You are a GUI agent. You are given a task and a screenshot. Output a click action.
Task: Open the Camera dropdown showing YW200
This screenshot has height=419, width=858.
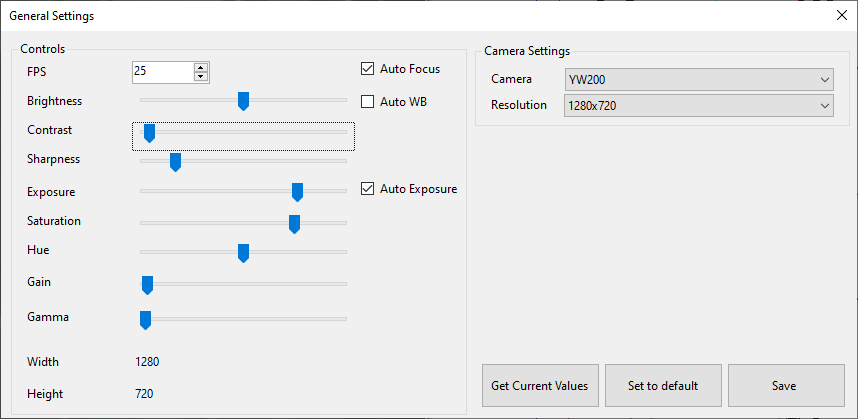699,80
